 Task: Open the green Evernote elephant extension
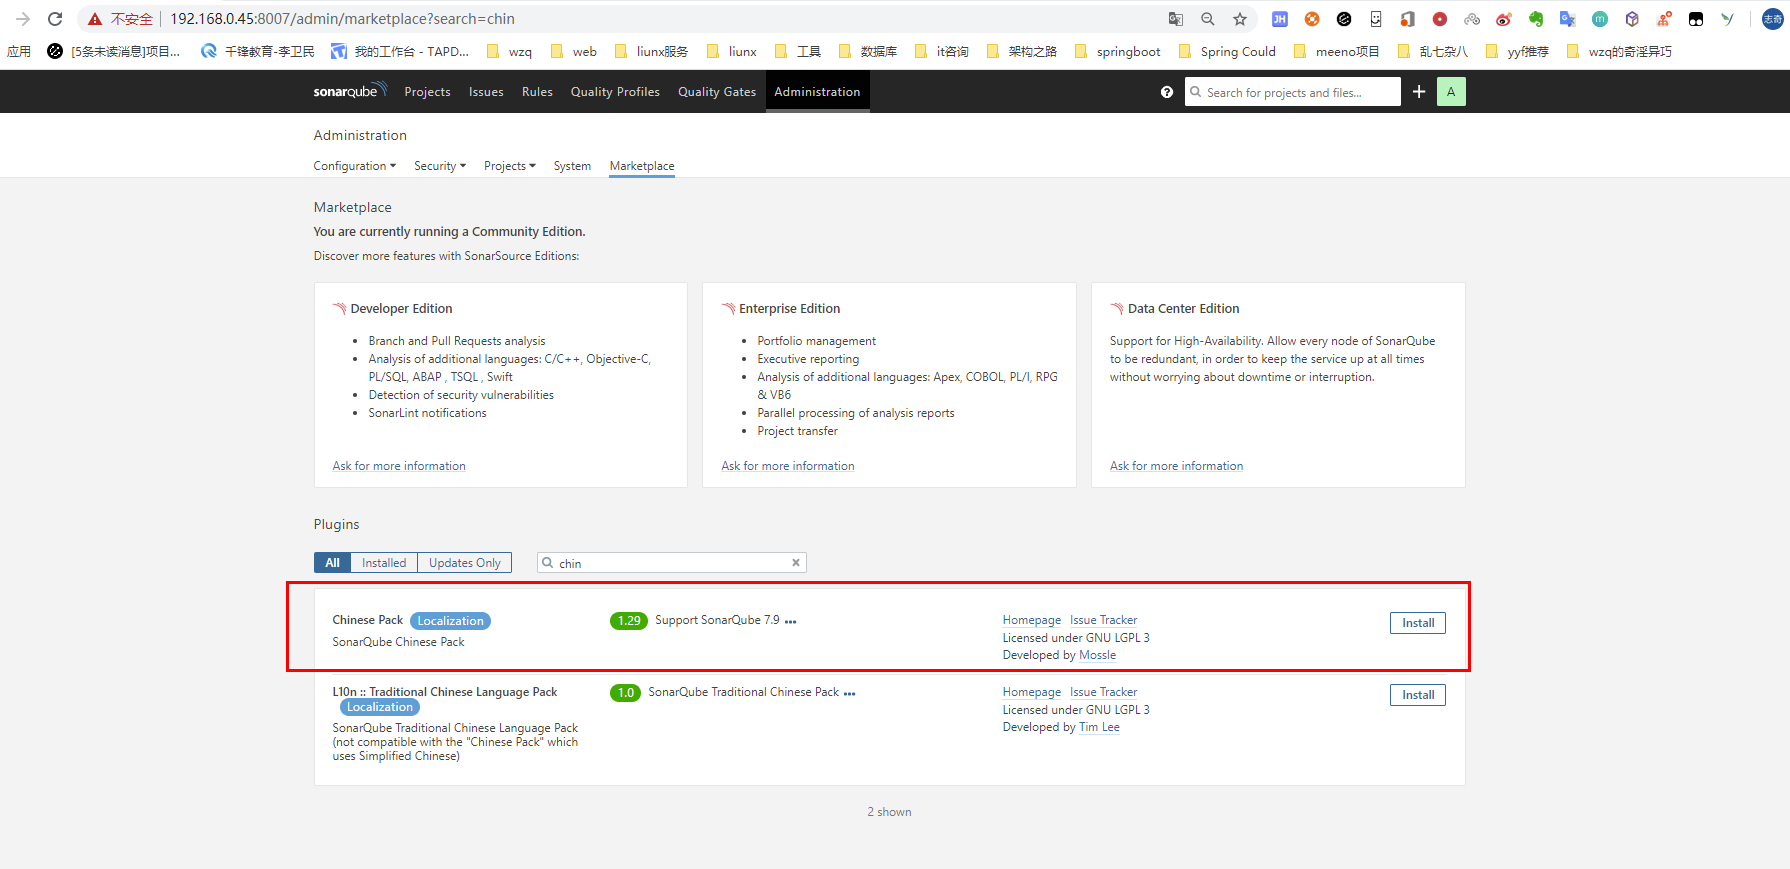[1536, 19]
